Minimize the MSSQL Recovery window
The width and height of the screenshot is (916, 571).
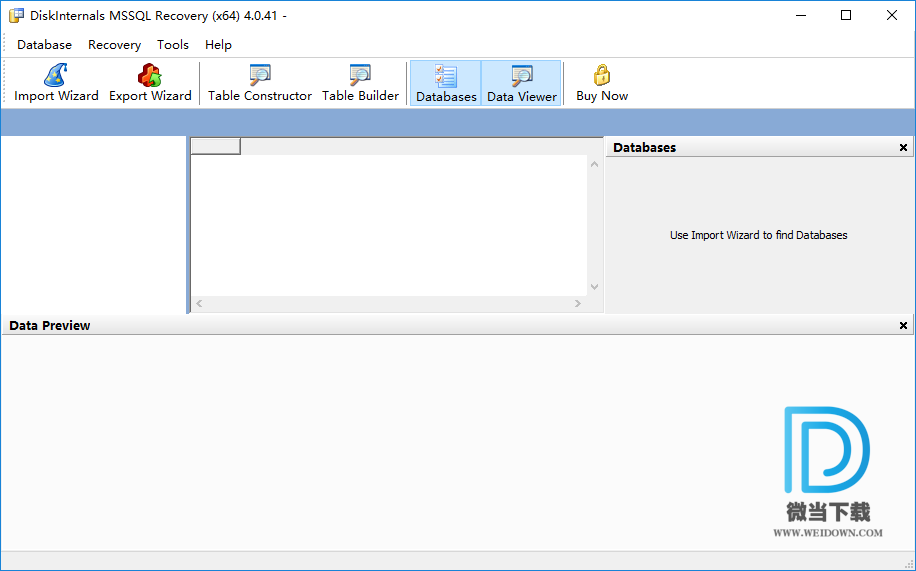point(801,16)
